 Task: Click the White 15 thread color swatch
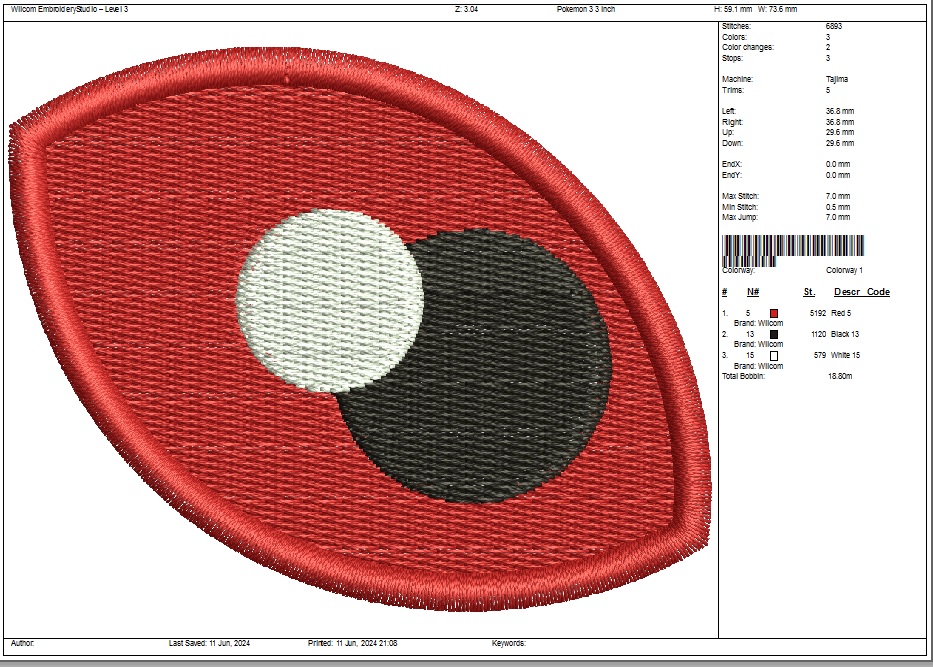[x=774, y=355]
